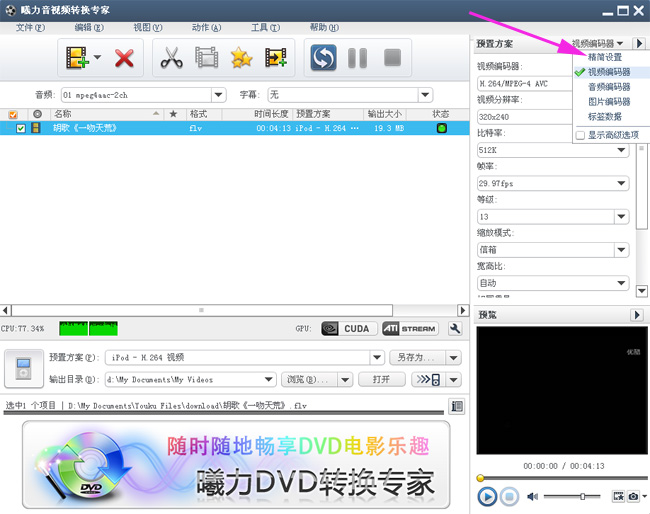The width and height of the screenshot is (650, 514).
Task: Open the 文件 menu
Action: click(30, 28)
